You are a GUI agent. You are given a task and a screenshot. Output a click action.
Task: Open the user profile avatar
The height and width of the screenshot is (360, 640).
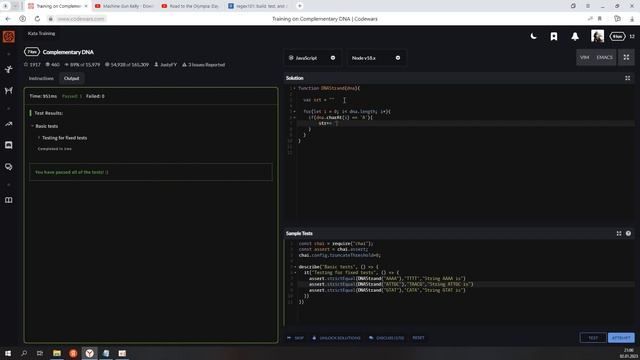tap(597, 36)
